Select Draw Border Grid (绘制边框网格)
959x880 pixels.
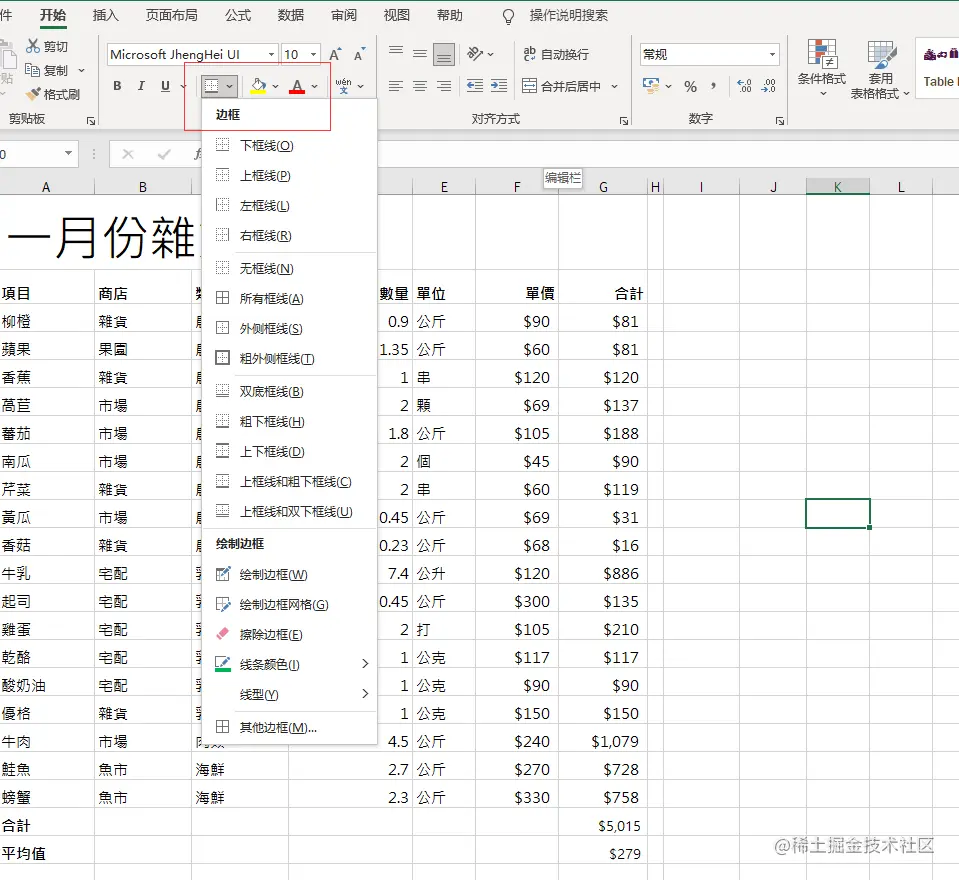coord(289,604)
